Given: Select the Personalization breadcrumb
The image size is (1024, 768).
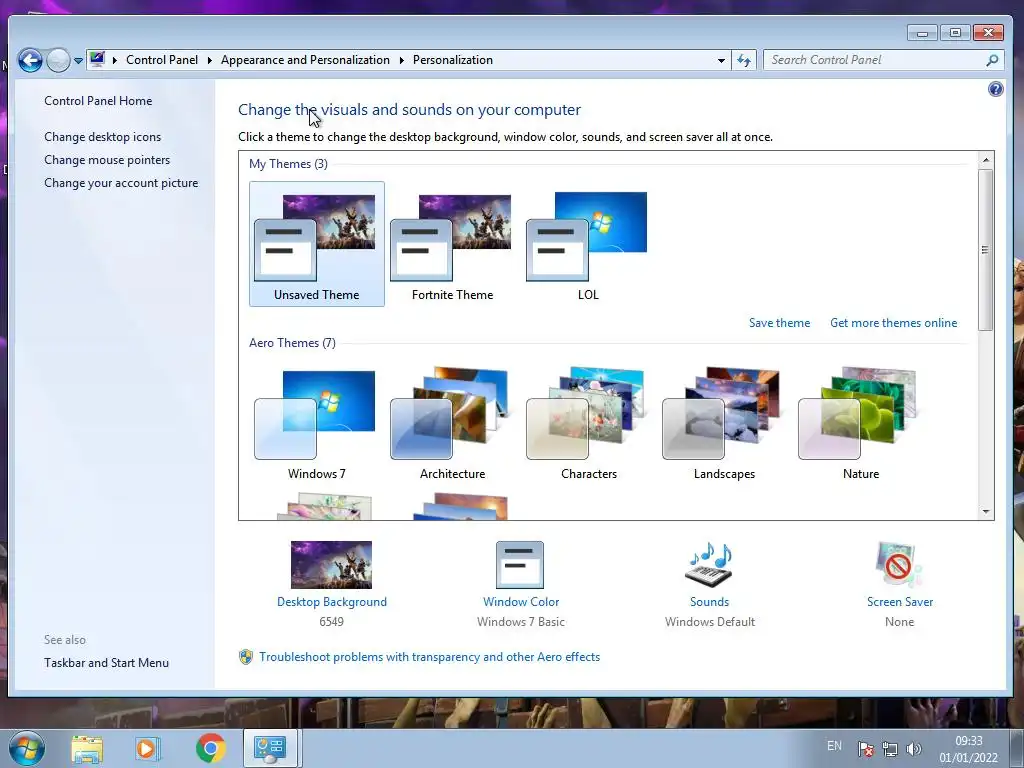Looking at the screenshot, I should click(453, 60).
